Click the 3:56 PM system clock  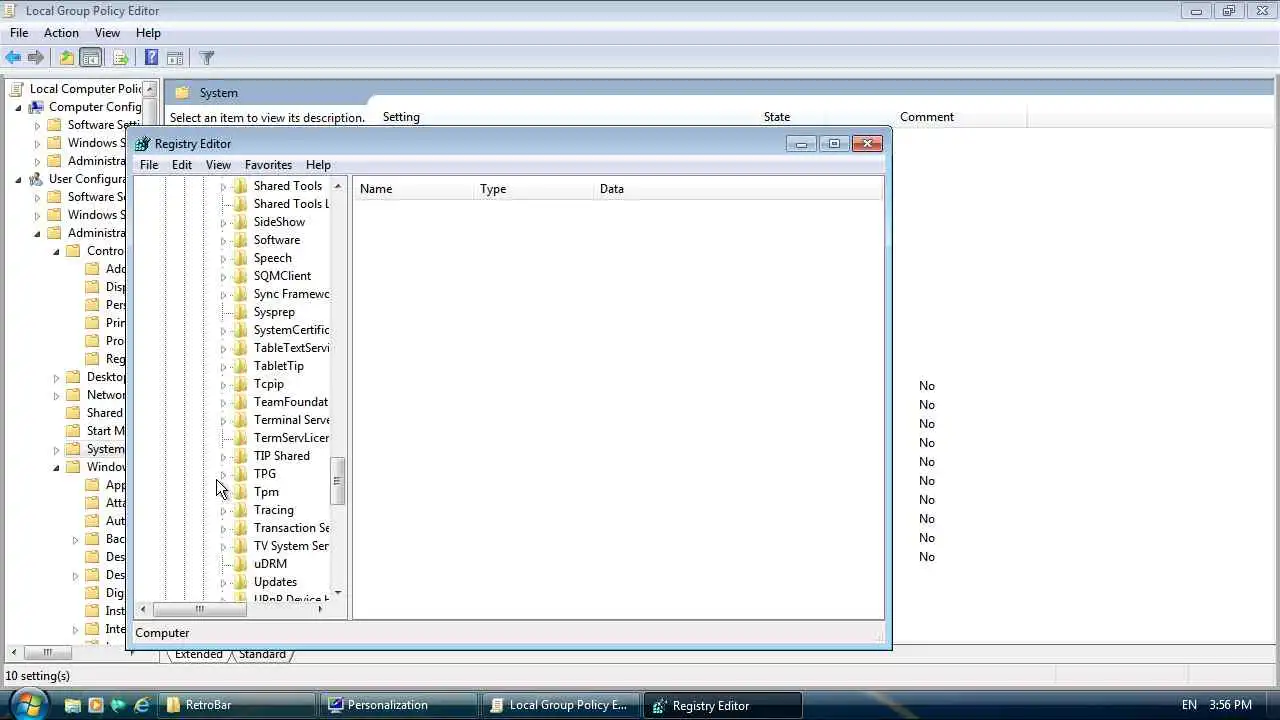1230,705
